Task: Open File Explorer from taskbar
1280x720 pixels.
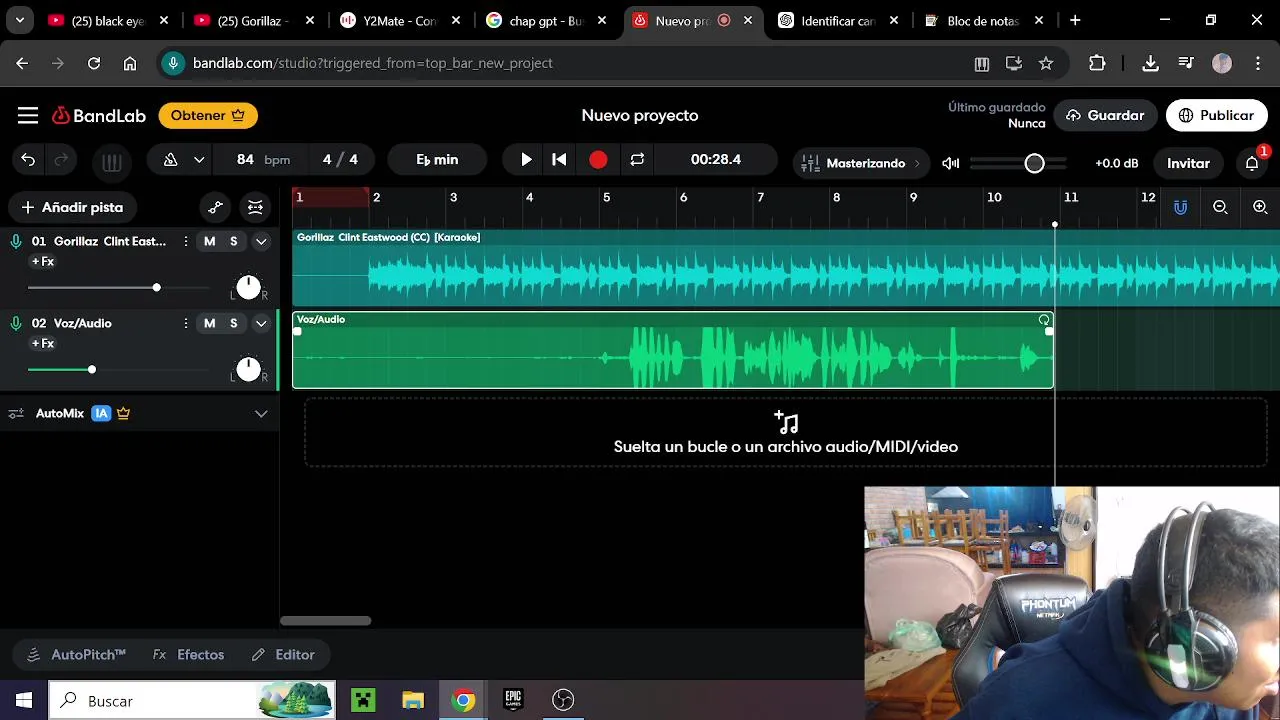Action: pos(413,701)
